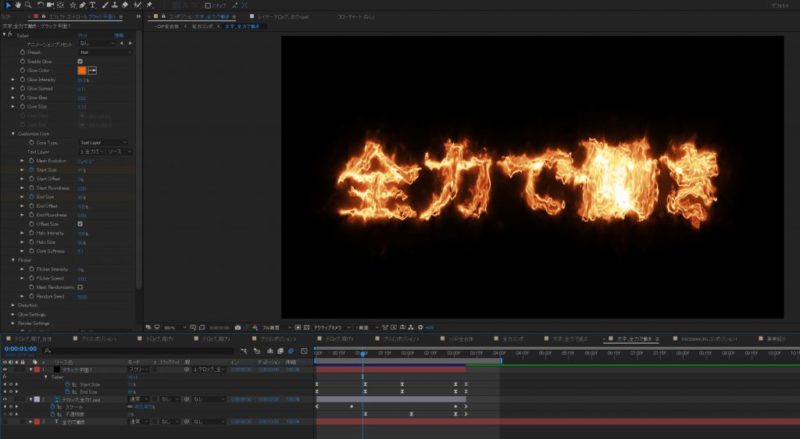This screenshot has height=439, width=800.
Task: Click the Random Seed value
Action: (x=82, y=297)
